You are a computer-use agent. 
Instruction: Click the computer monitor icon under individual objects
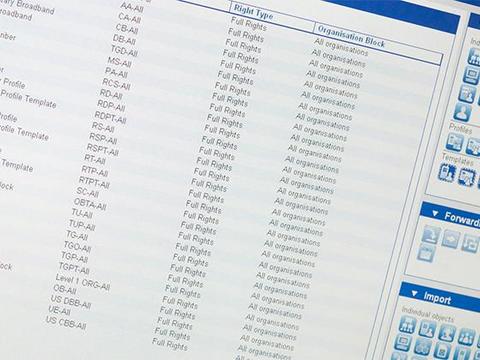coord(471,76)
